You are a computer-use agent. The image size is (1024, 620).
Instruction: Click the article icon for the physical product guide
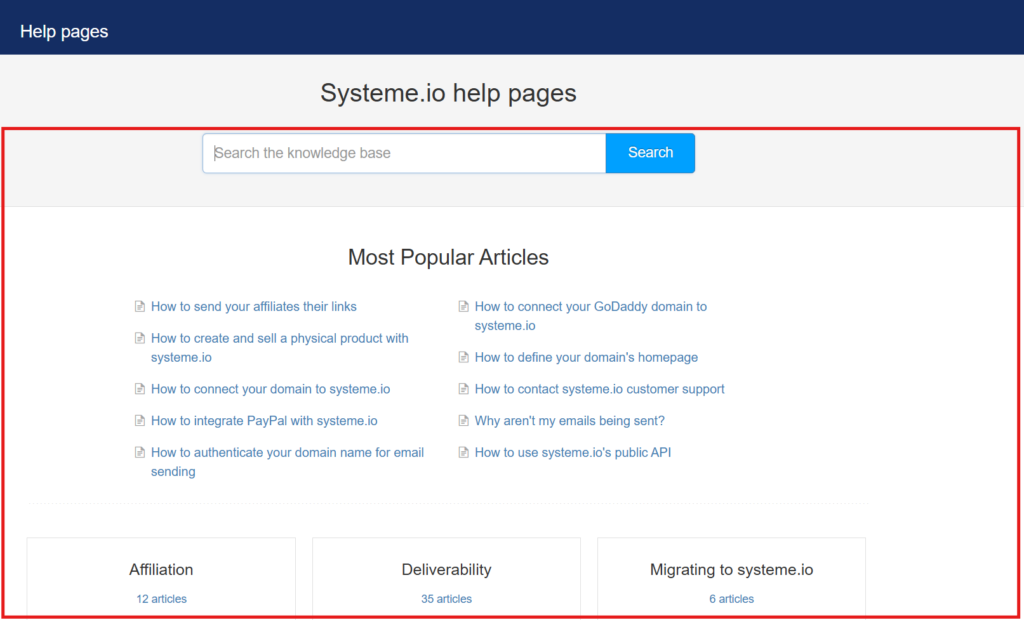139,338
